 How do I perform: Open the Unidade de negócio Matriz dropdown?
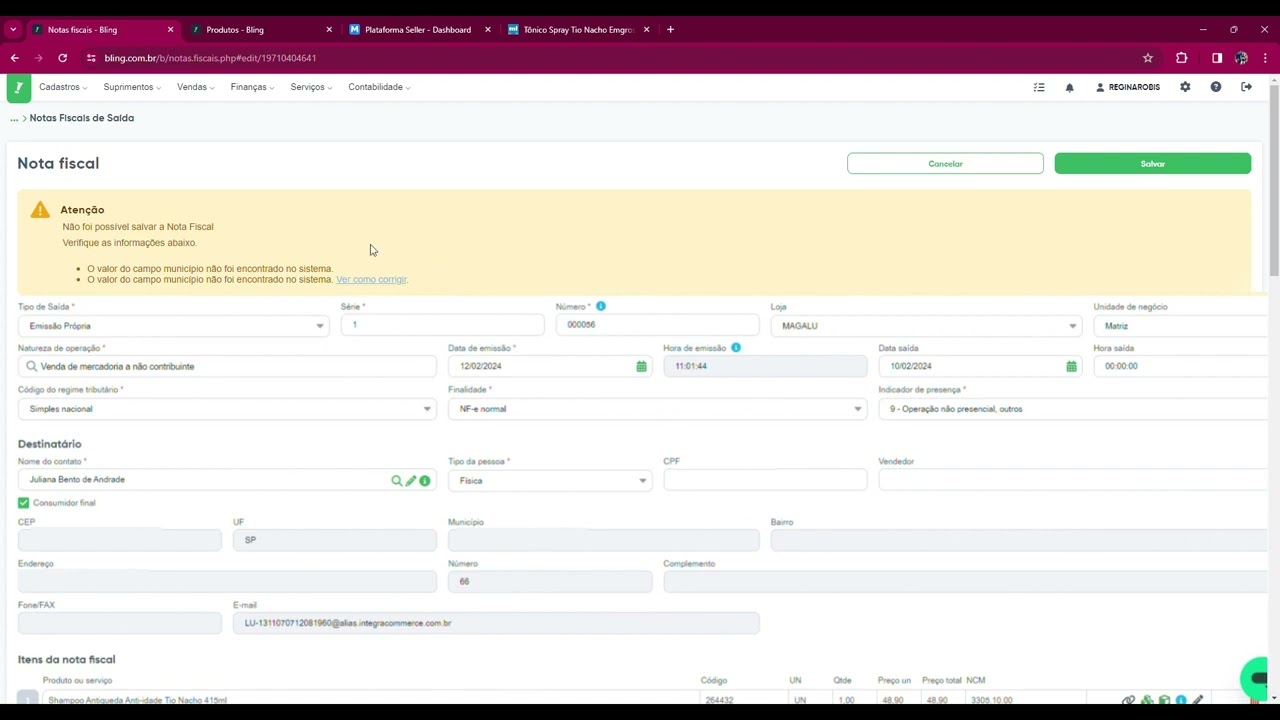(x=1180, y=326)
